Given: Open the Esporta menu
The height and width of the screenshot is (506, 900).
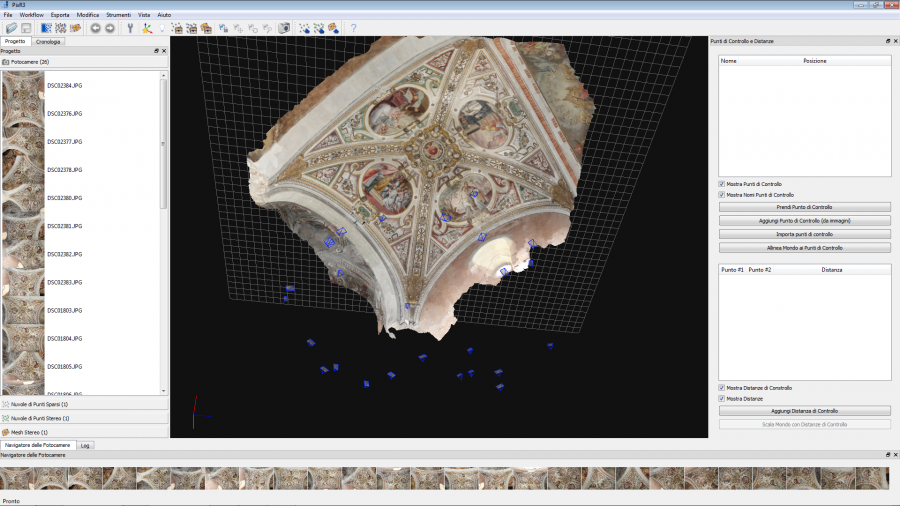Looking at the screenshot, I should (60, 15).
